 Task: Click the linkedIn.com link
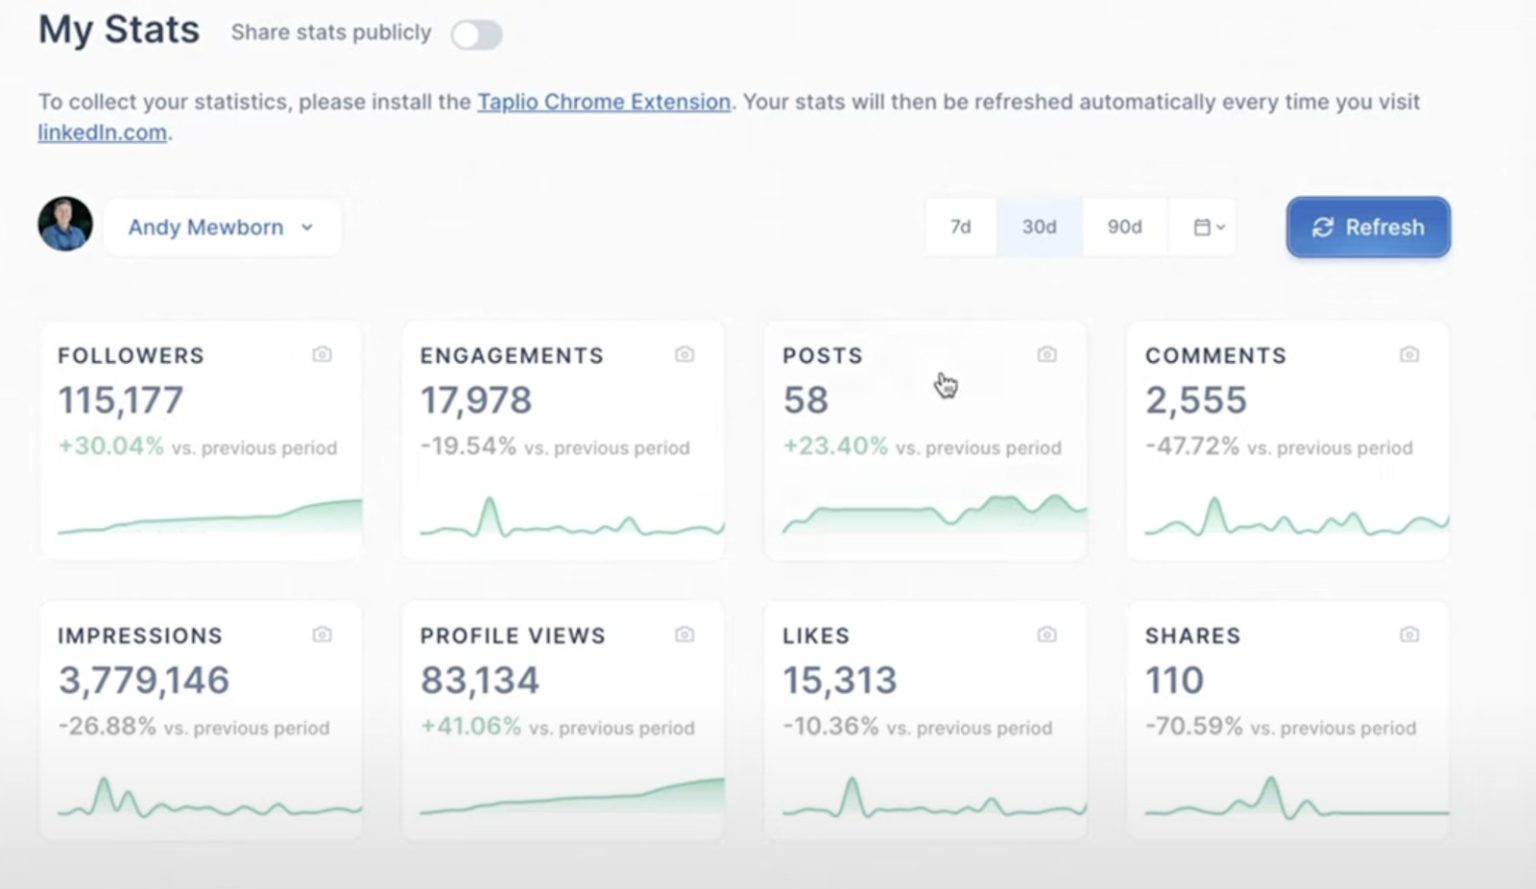pyautogui.click(x=101, y=131)
